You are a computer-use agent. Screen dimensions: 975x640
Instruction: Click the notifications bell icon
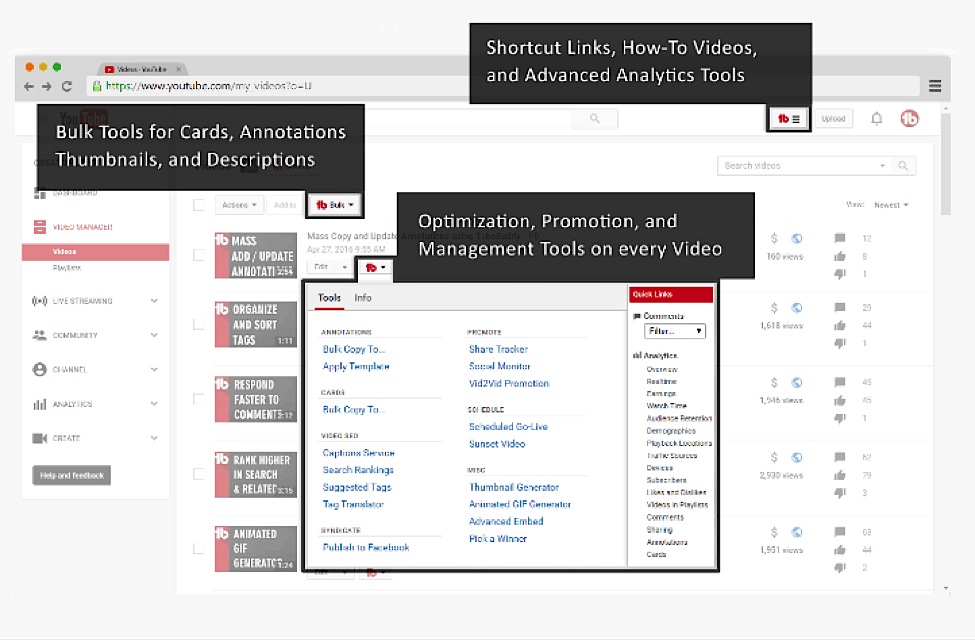876,119
